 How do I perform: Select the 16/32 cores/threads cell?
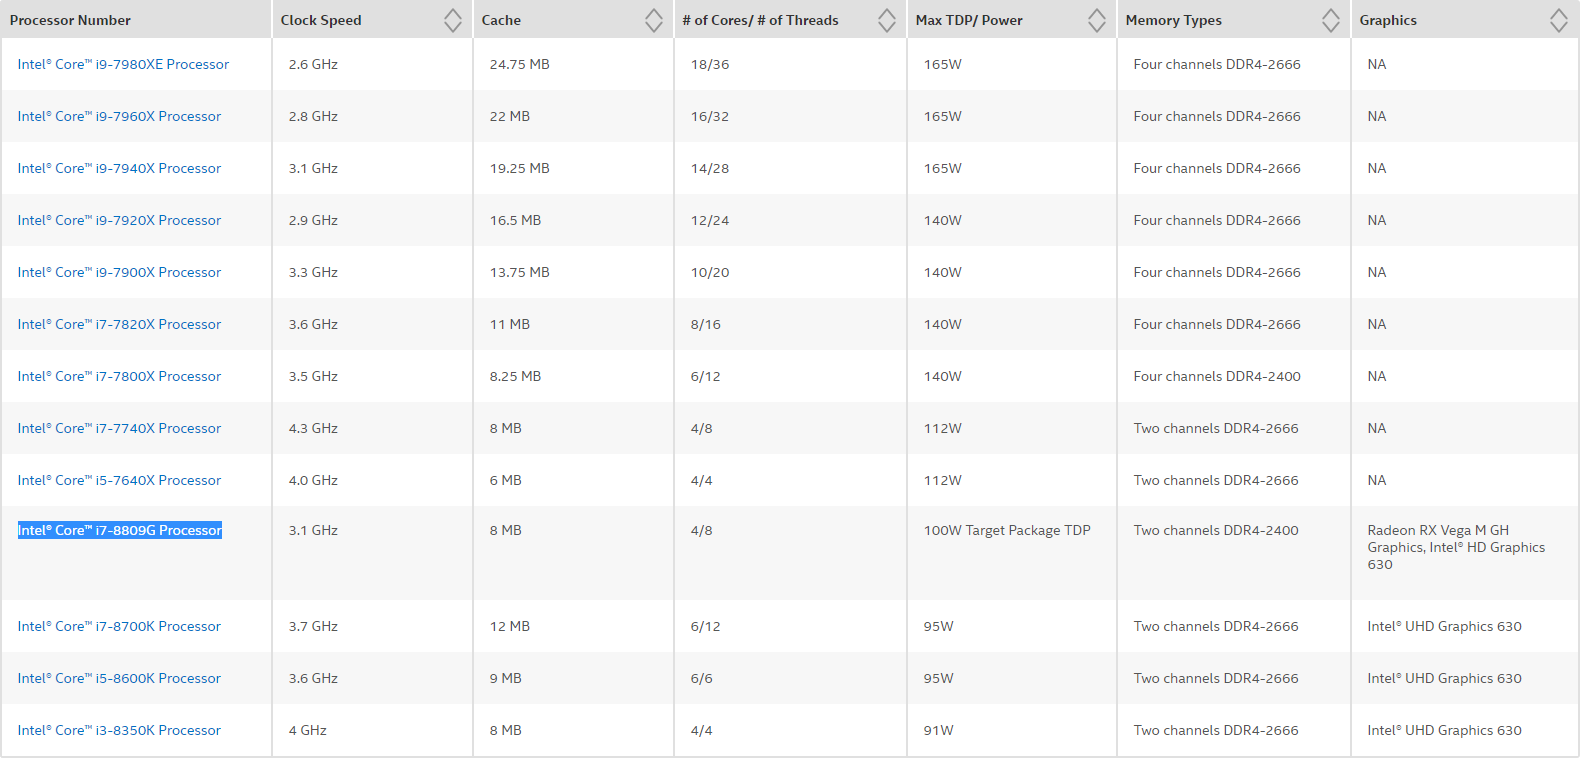click(791, 116)
